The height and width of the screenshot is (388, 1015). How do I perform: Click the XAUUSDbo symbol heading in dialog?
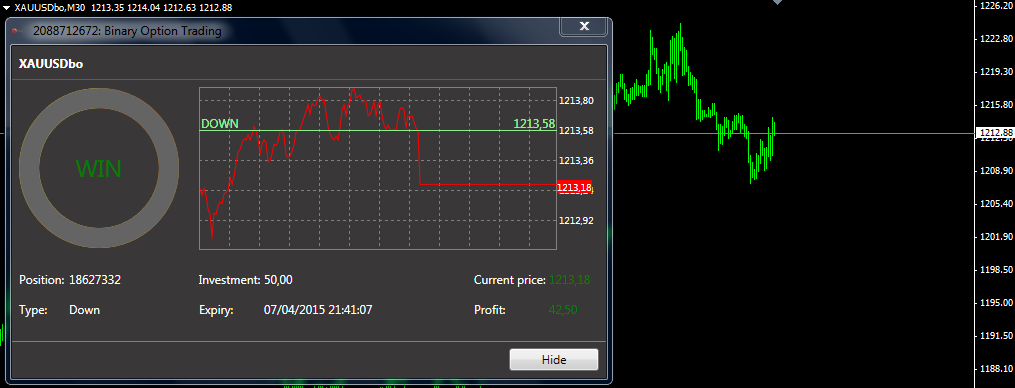click(51, 64)
